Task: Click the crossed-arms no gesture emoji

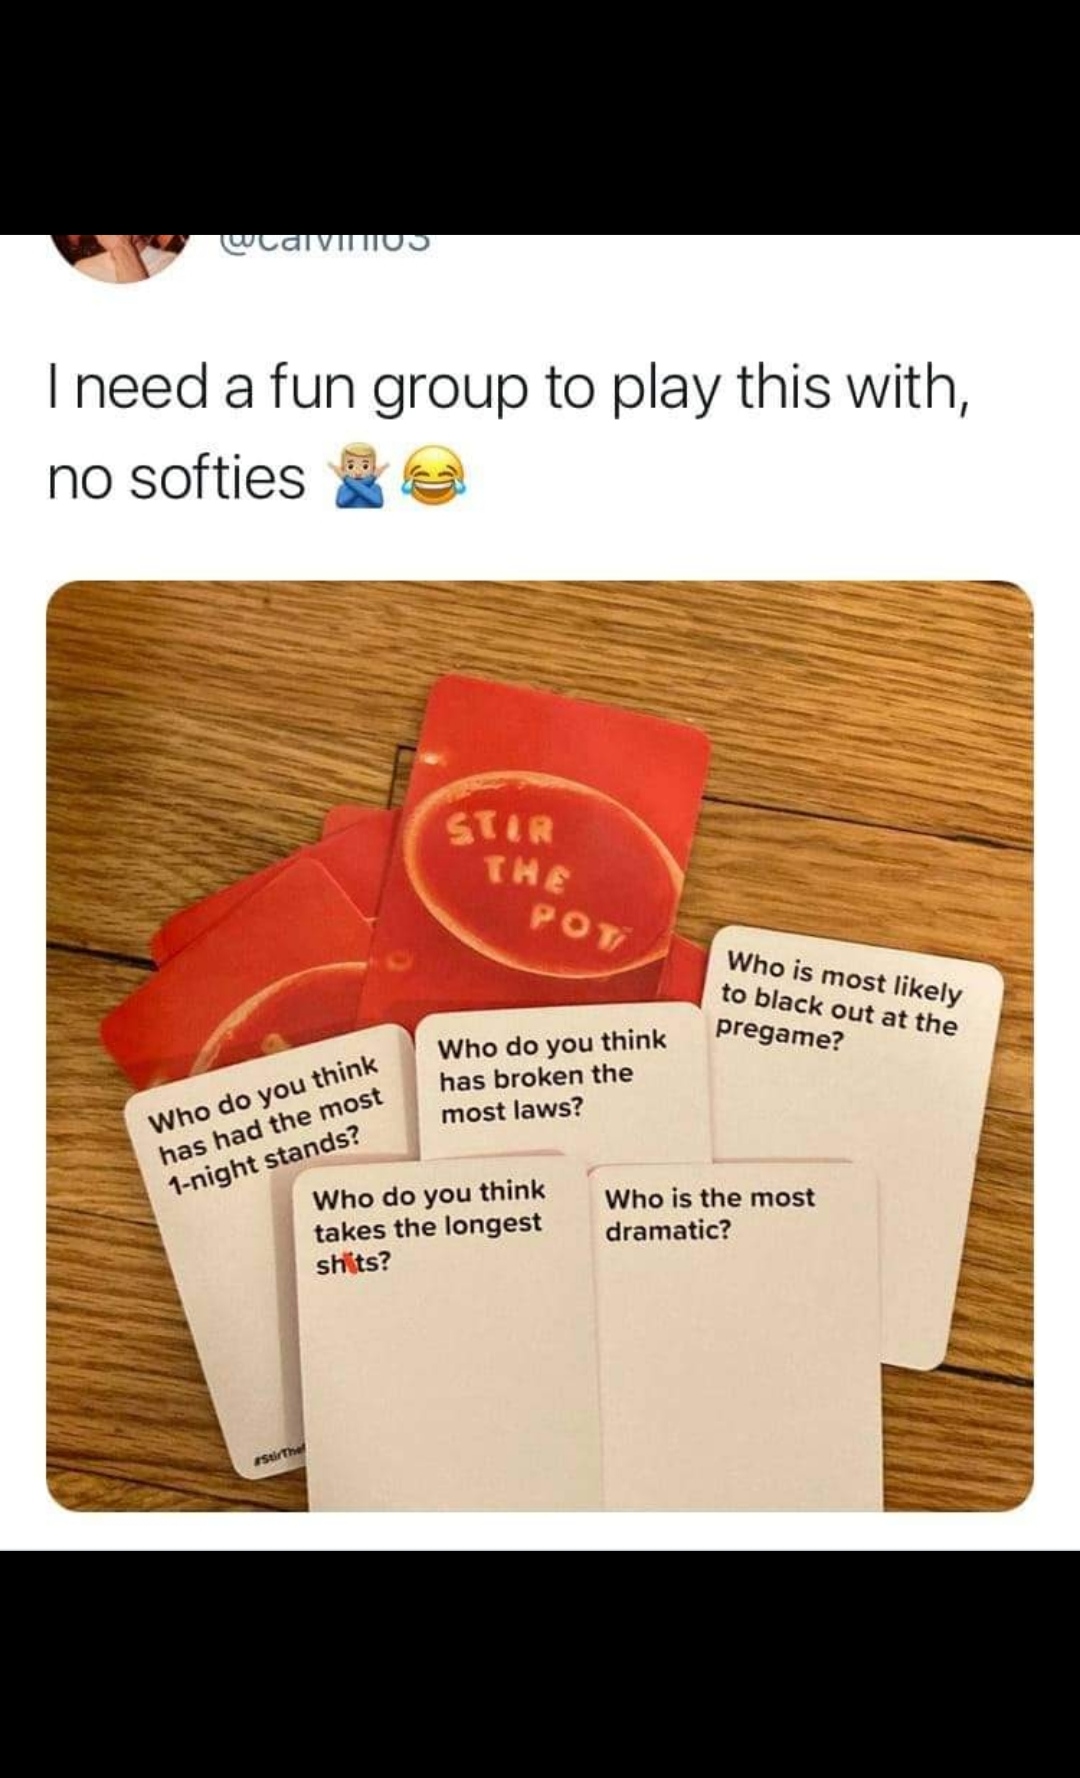Action: (359, 477)
